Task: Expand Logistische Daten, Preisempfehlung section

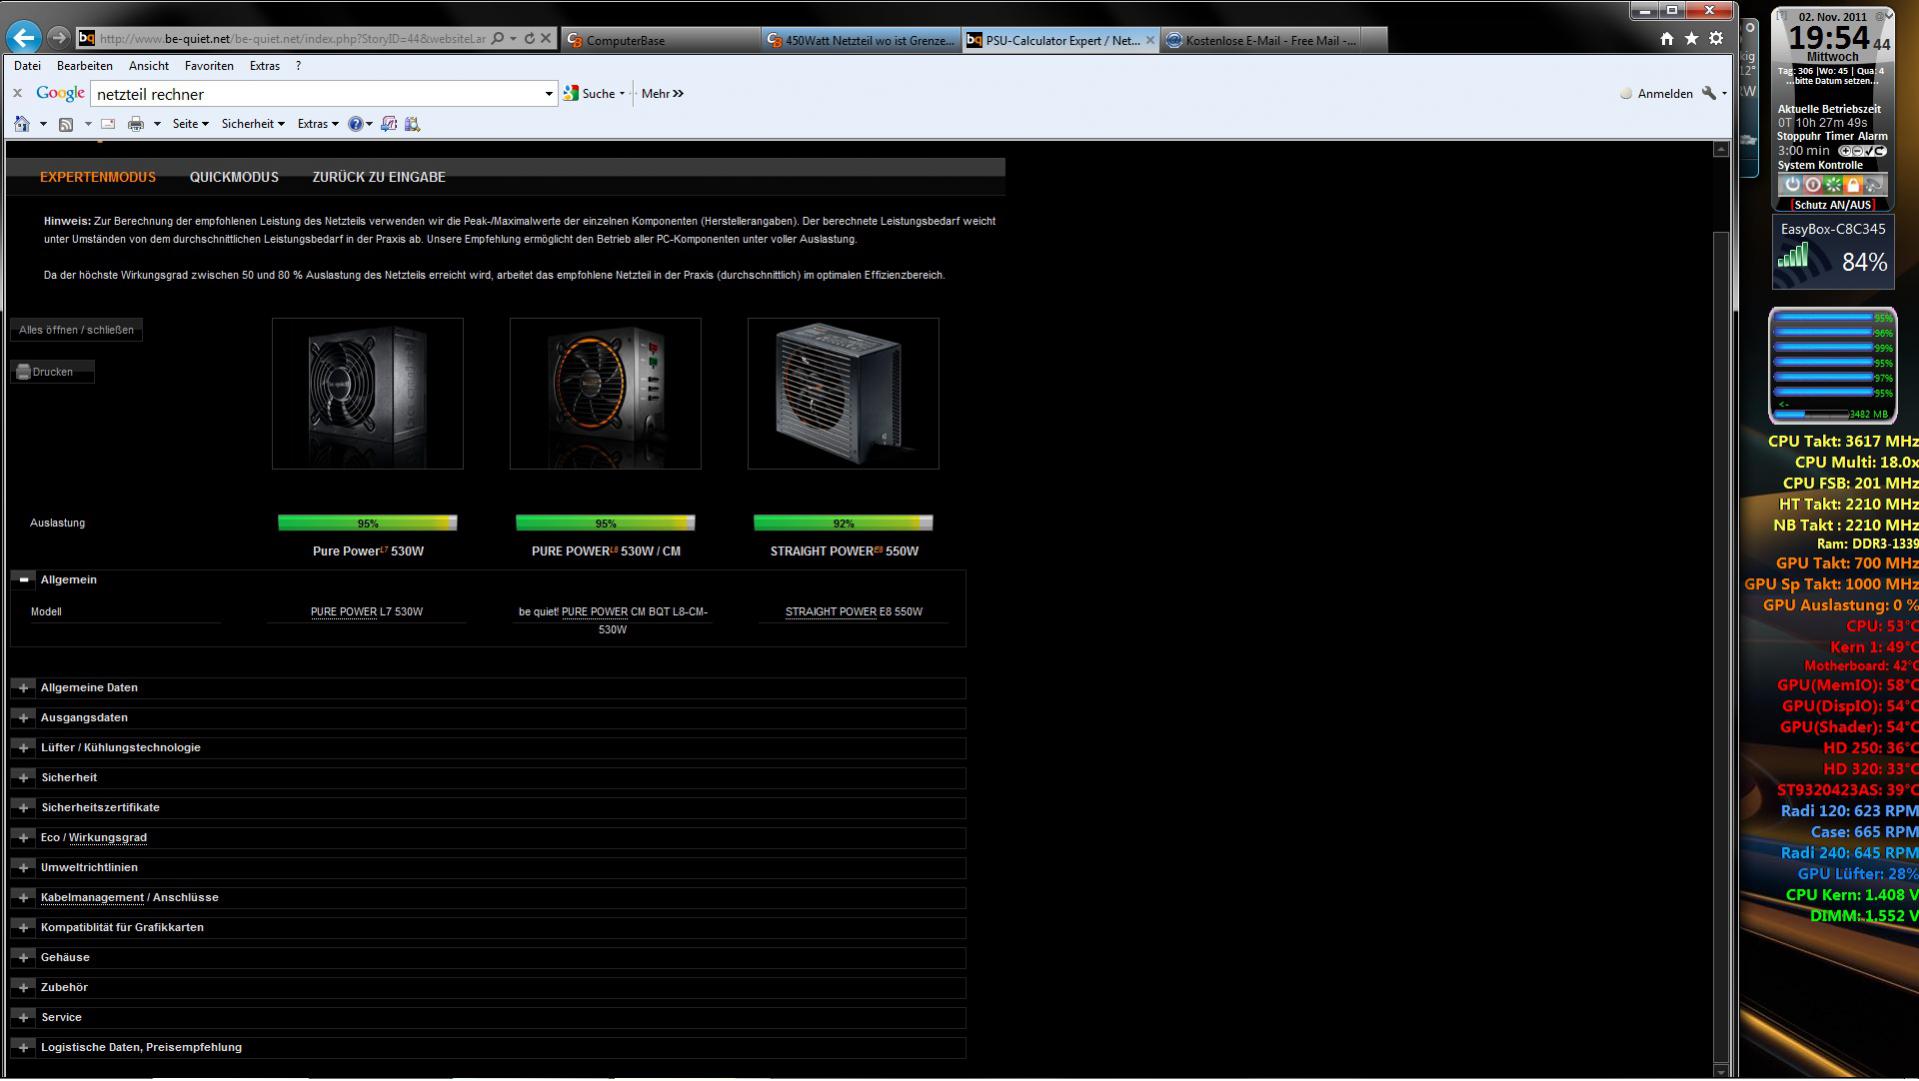Action: pyautogui.click(x=24, y=1048)
